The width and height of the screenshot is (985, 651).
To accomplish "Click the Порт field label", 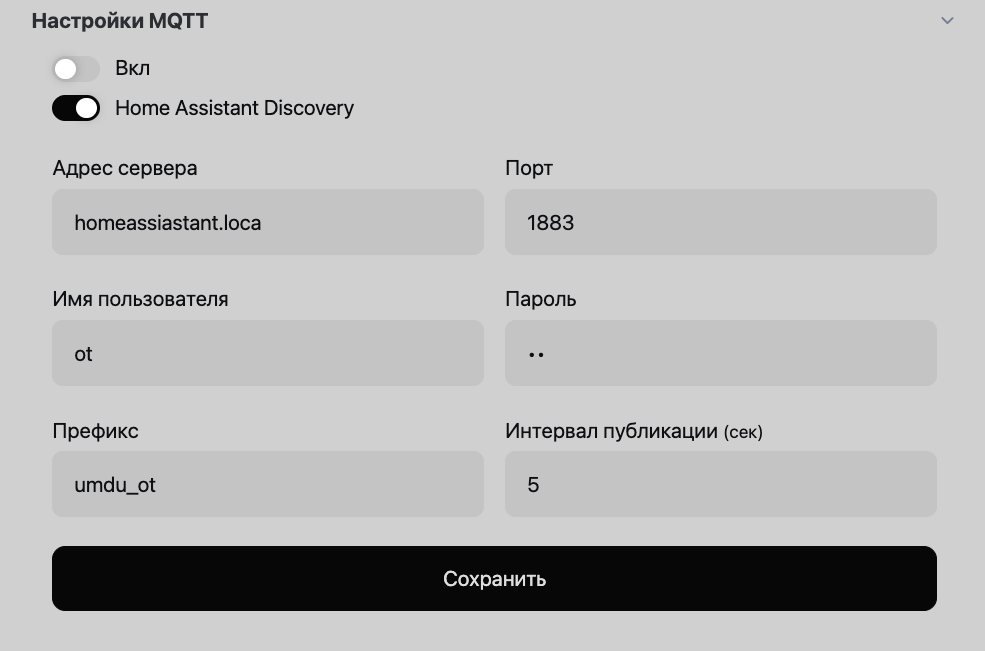I will 527,168.
